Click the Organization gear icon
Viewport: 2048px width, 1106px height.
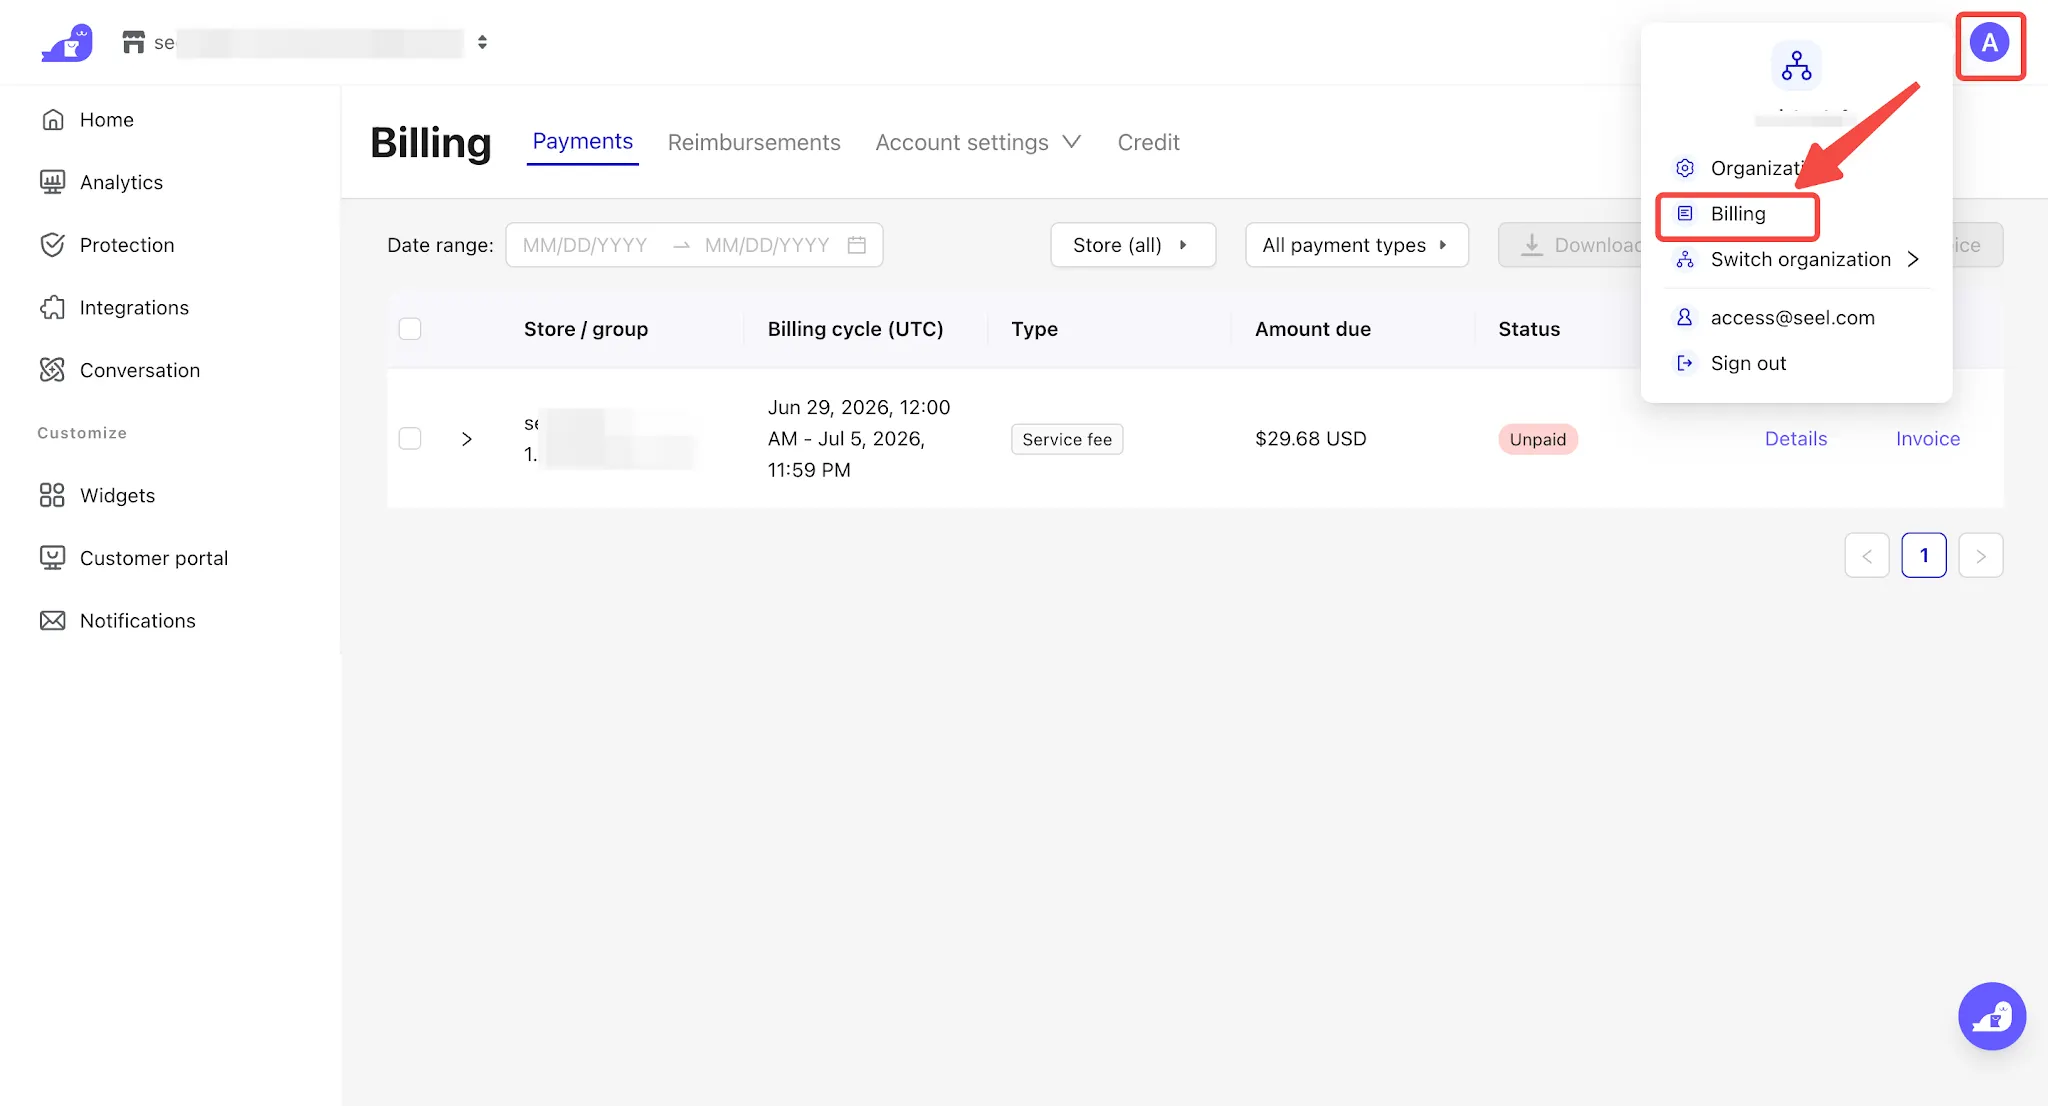(x=1685, y=168)
